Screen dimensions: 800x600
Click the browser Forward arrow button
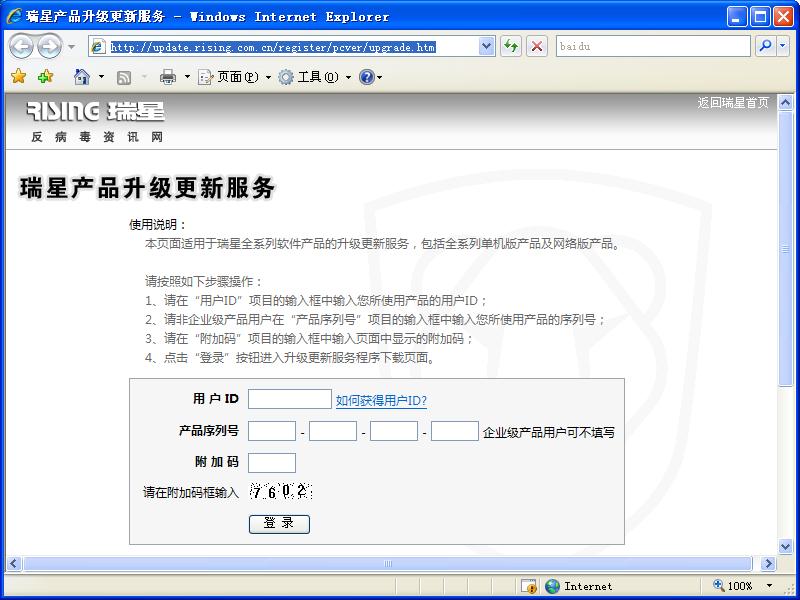(x=49, y=46)
